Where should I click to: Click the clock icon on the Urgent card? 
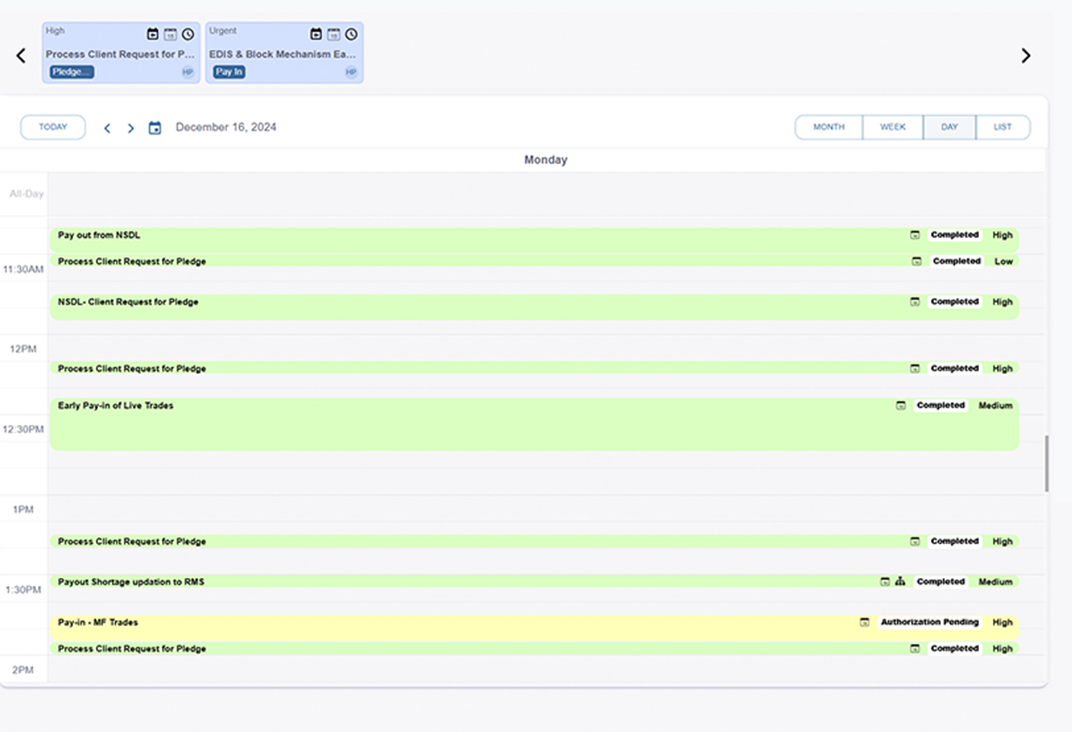(x=351, y=34)
